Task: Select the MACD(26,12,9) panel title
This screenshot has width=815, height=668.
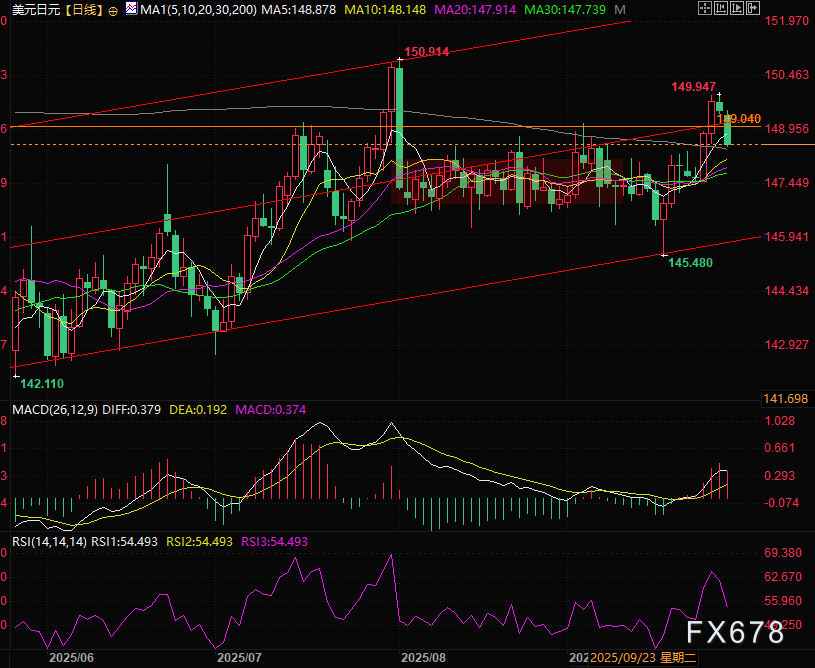Action: pos(54,408)
